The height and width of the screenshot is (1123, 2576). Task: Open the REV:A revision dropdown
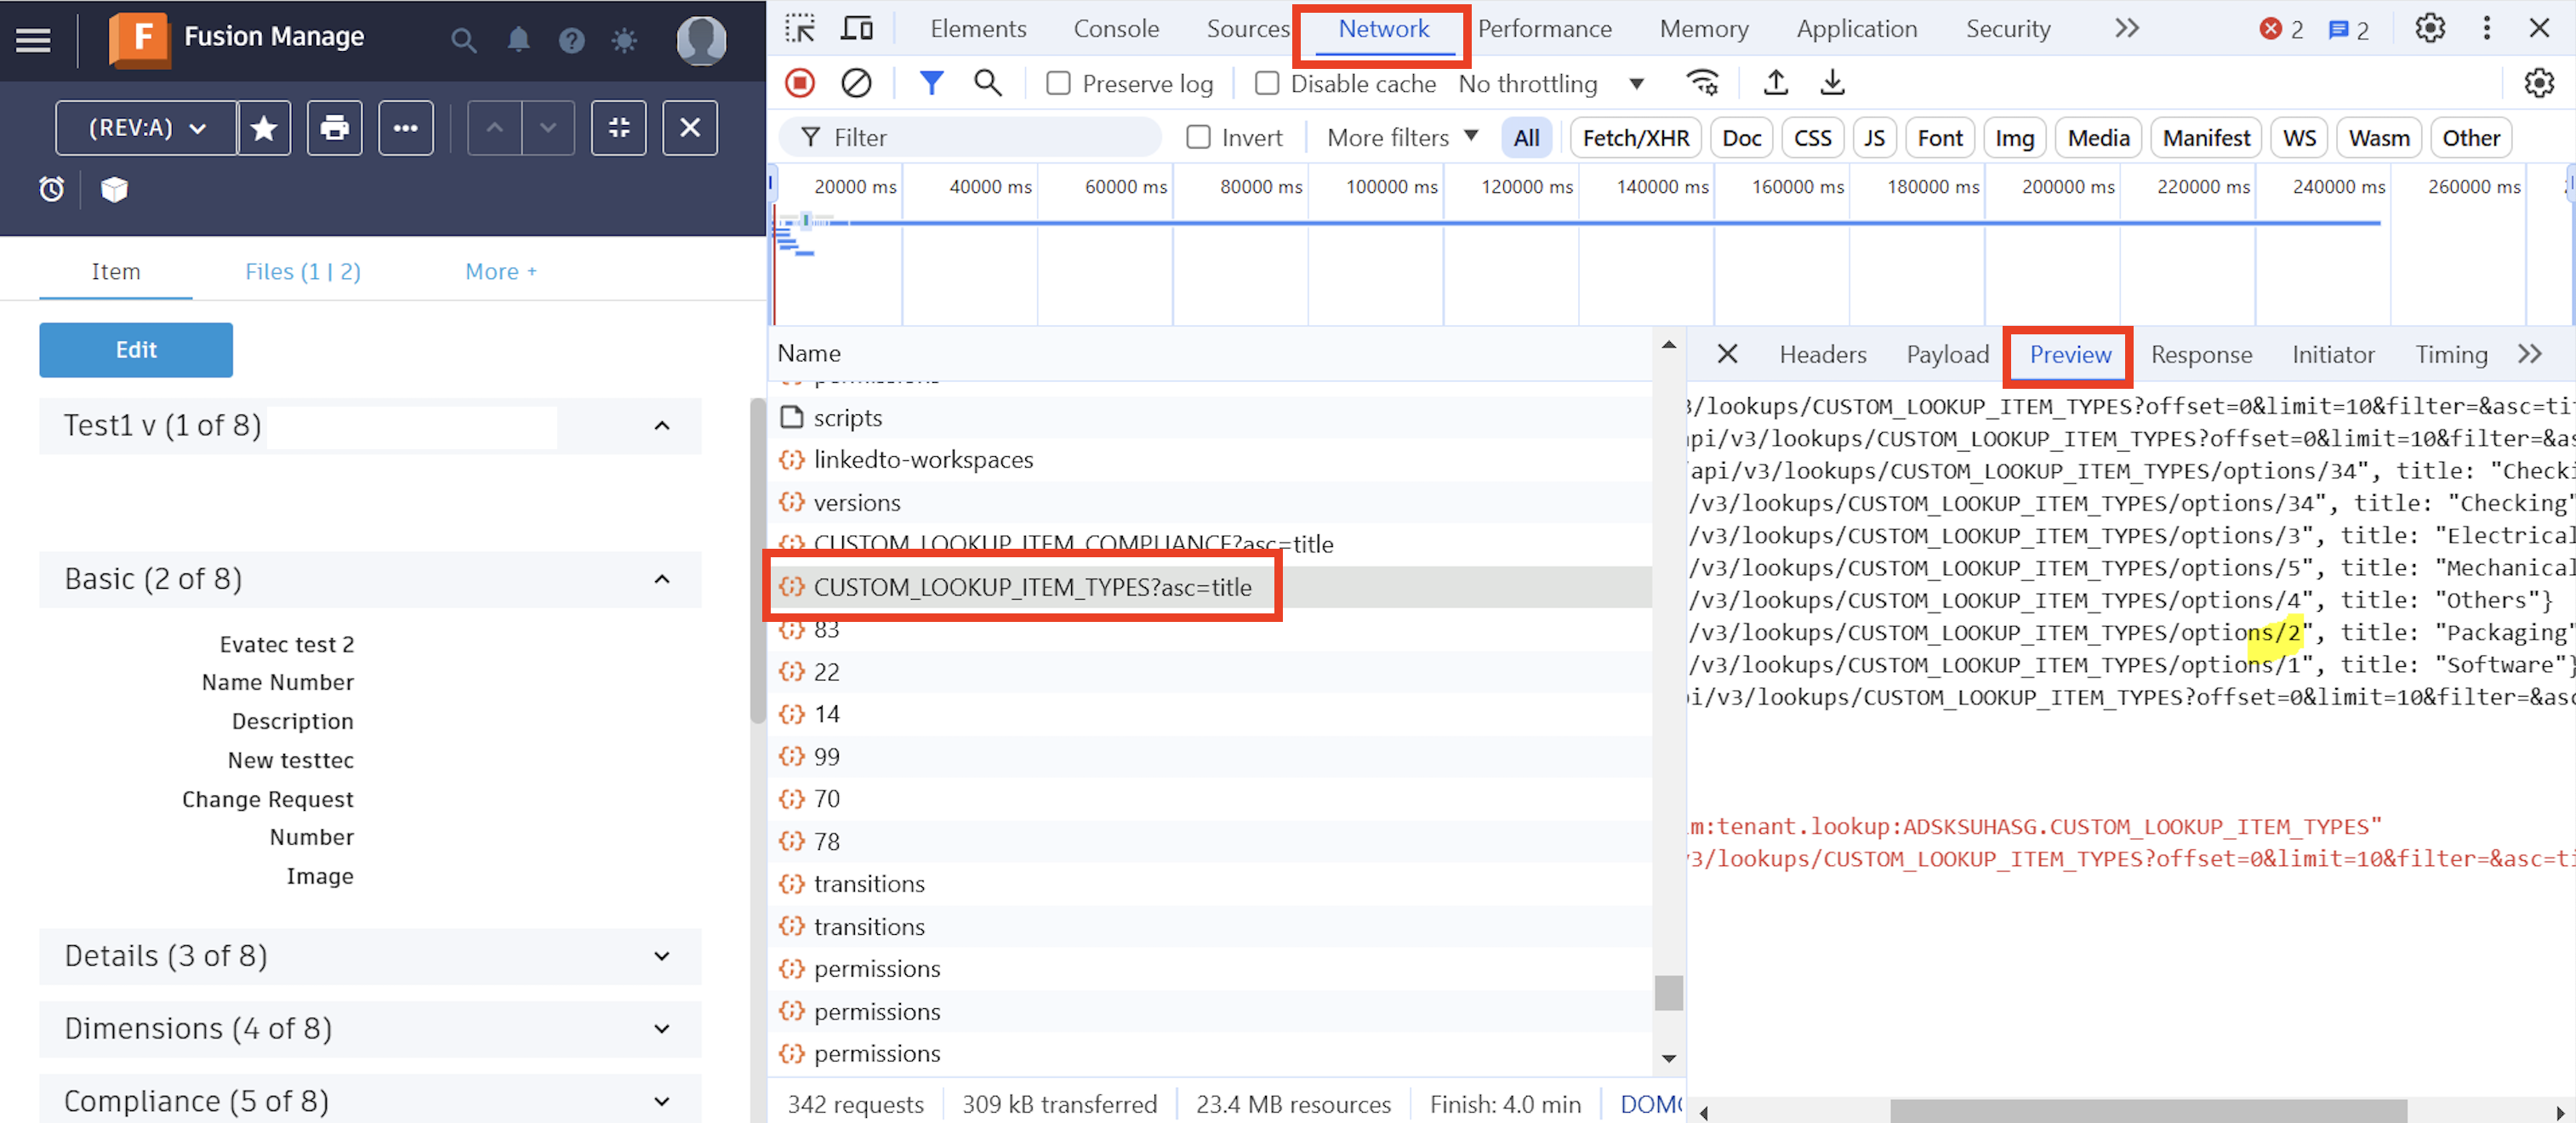(x=146, y=128)
